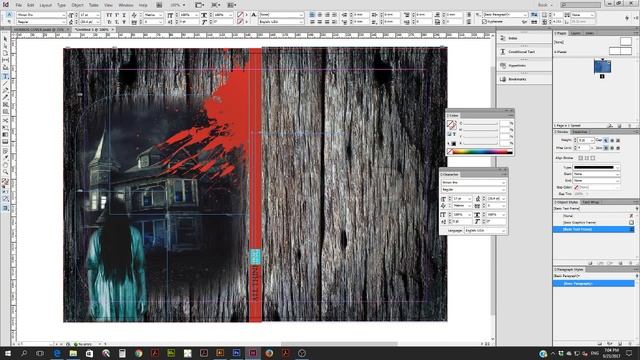640x360 pixels.
Task: Open the Object menu
Action: point(77,5)
